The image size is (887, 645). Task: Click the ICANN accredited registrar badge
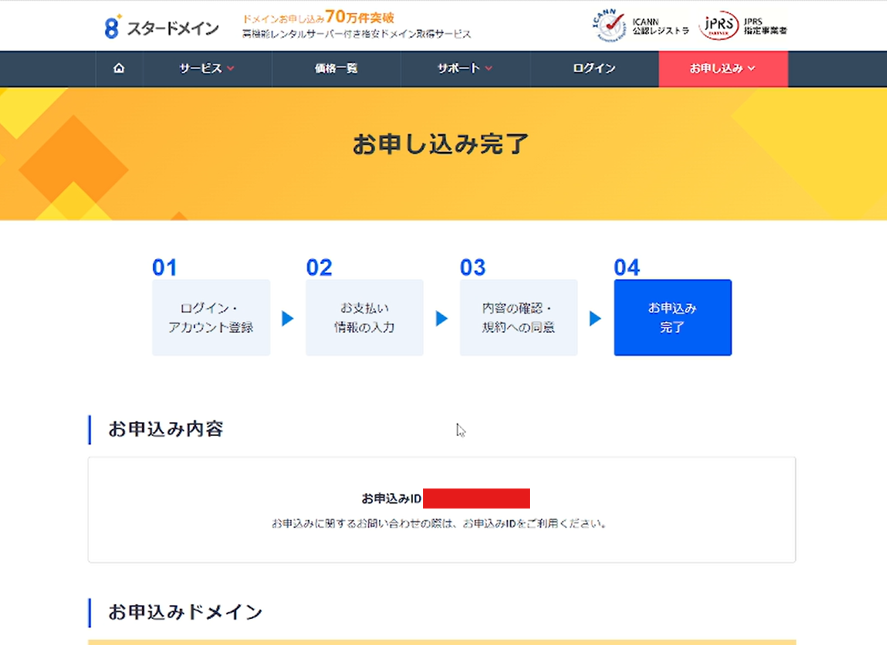(609, 25)
